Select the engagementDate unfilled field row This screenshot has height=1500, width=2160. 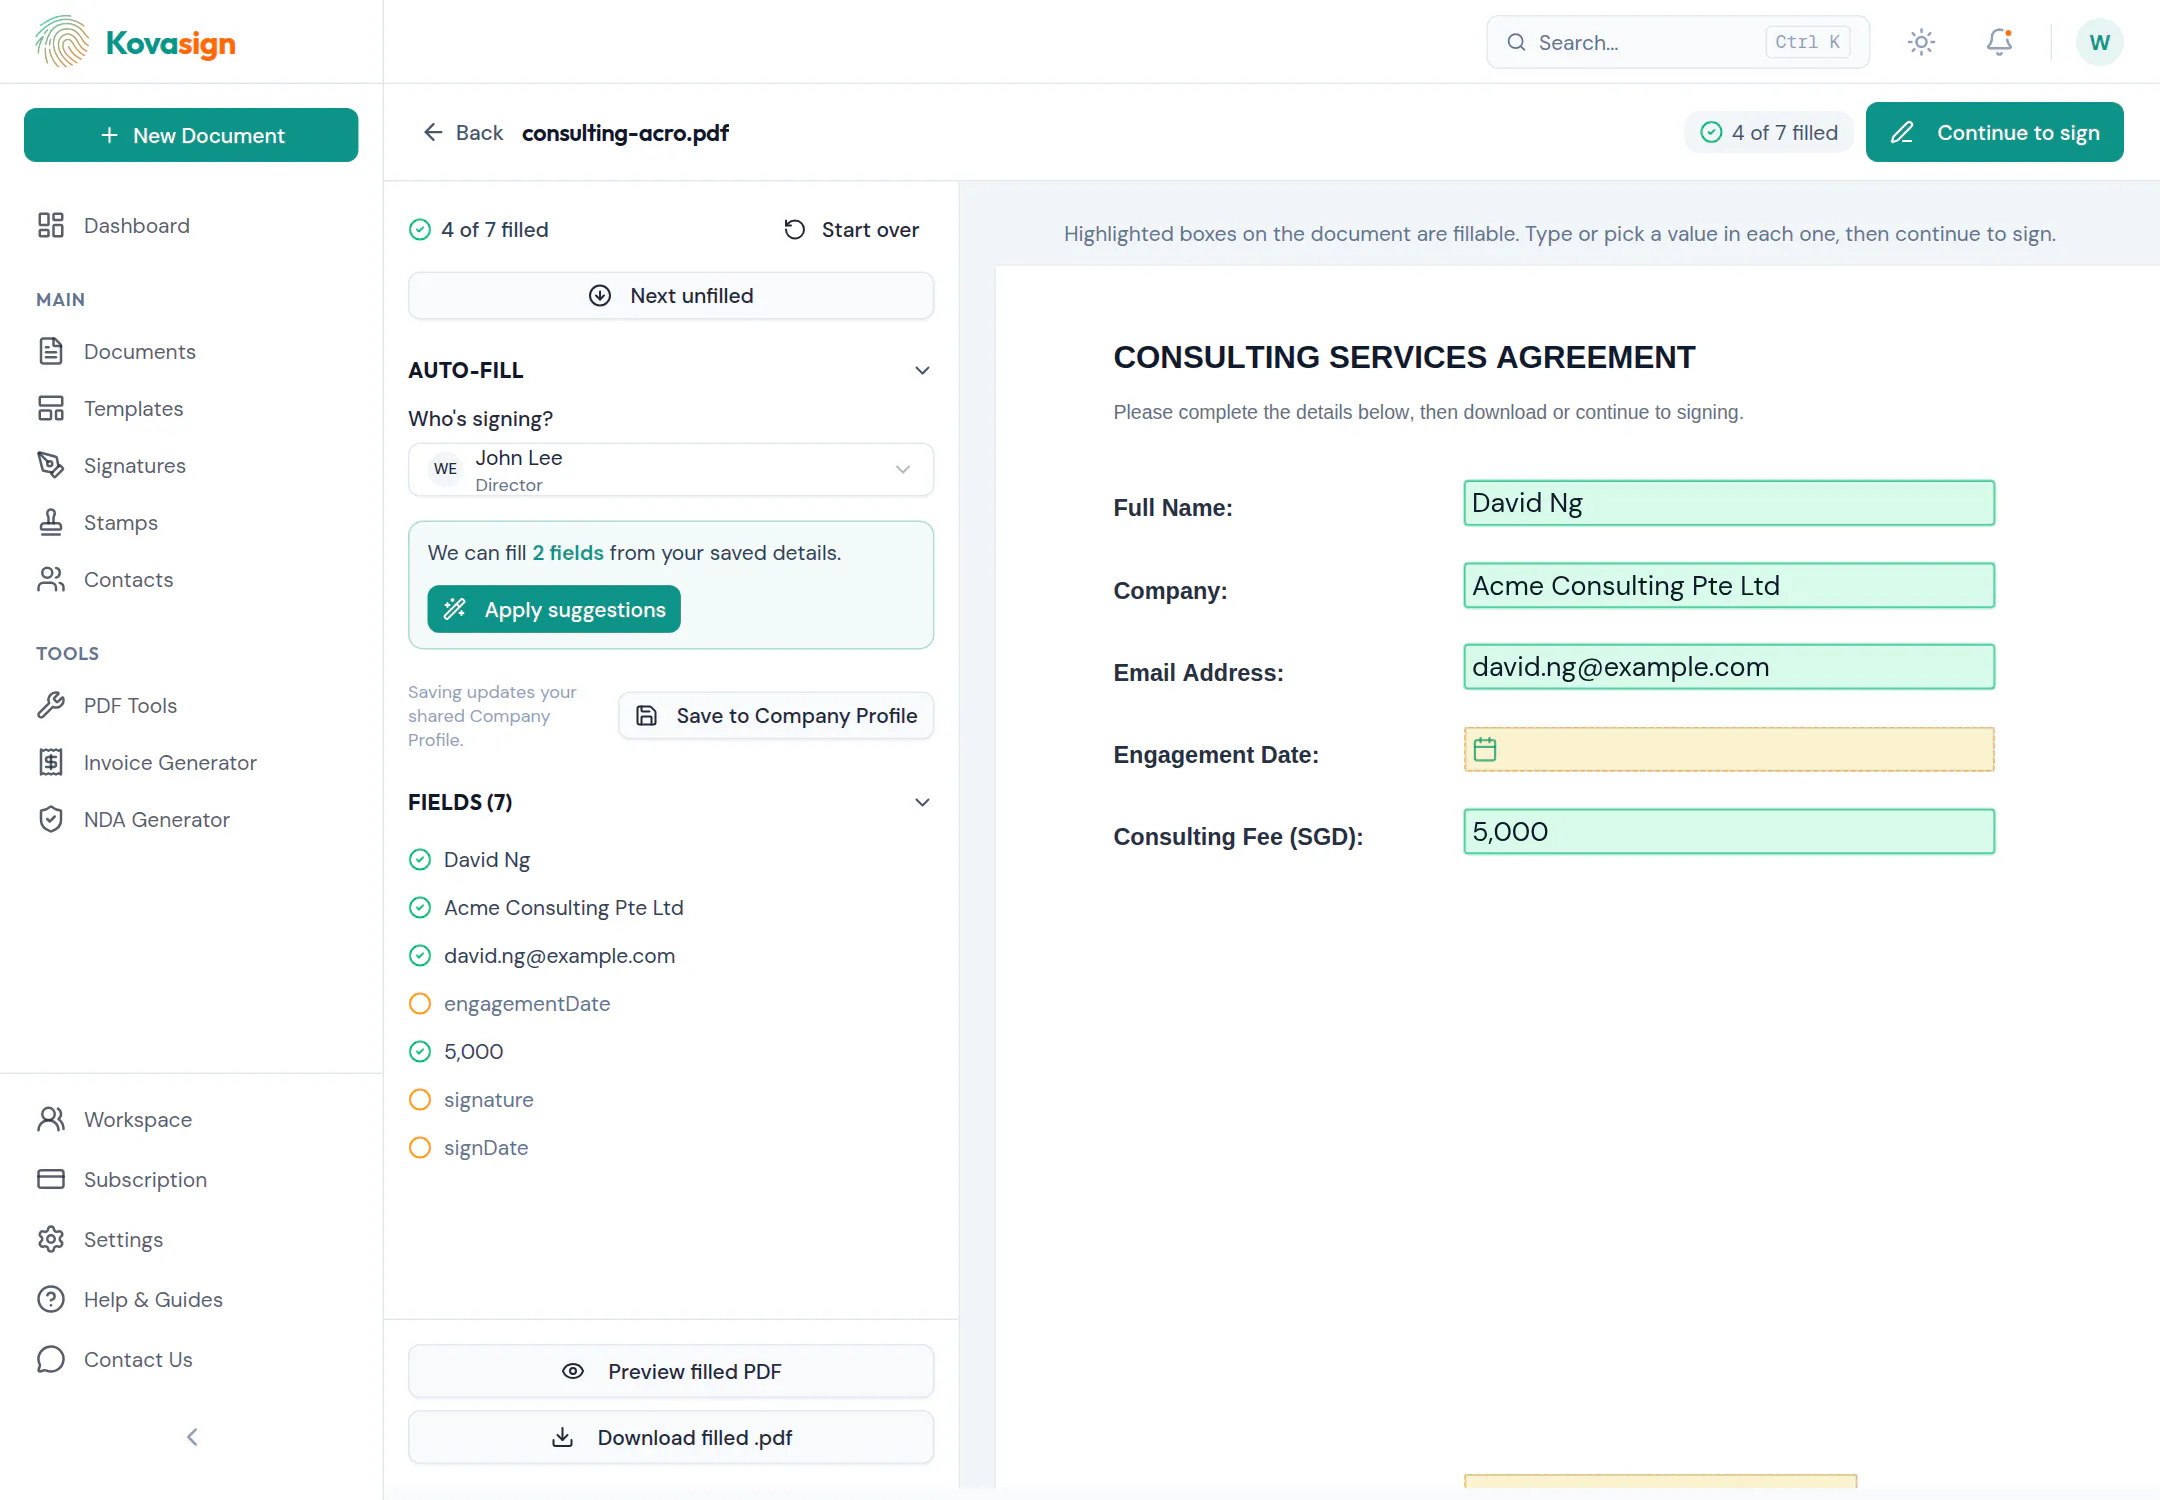[x=671, y=1003]
